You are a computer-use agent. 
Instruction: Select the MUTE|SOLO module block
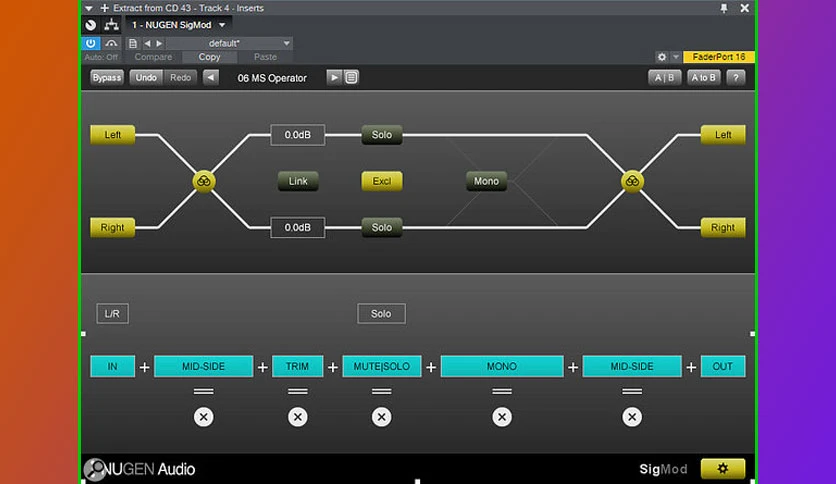382,366
